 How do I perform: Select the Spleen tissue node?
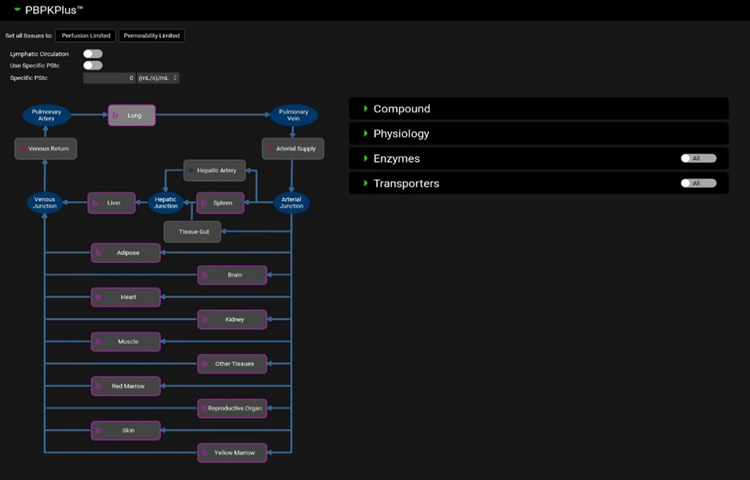(220, 203)
